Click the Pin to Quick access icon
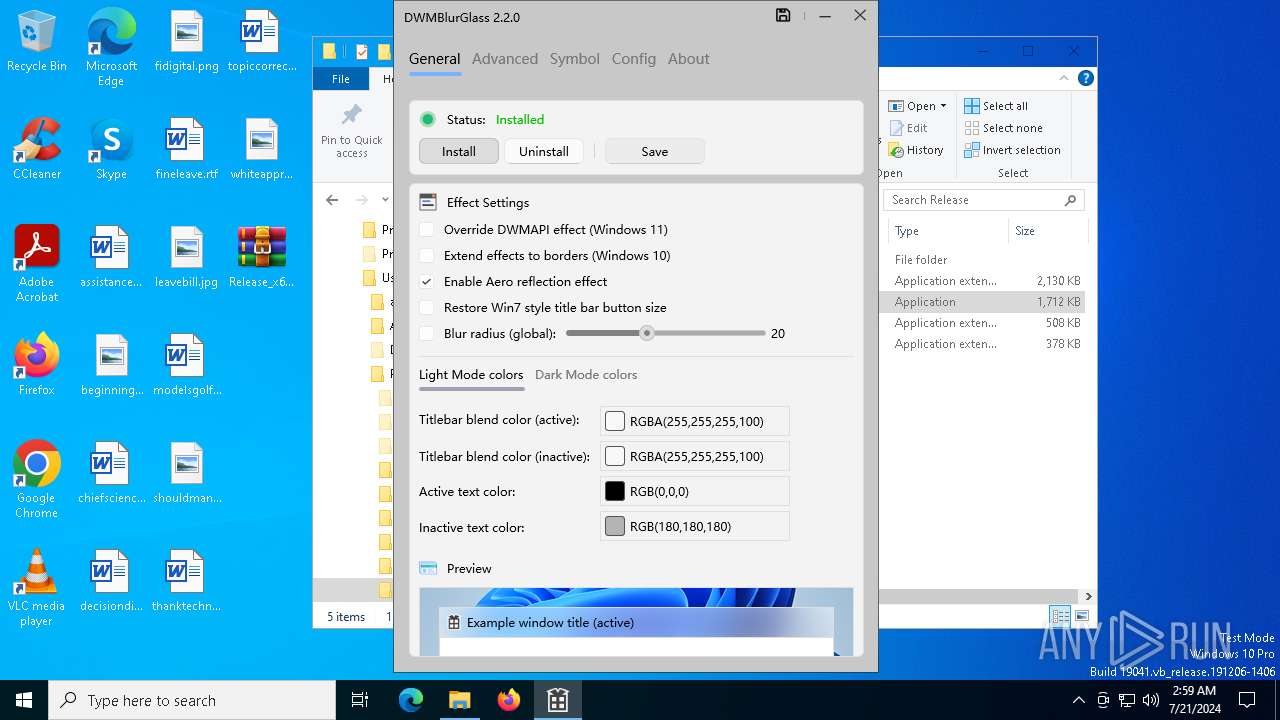 pos(351,115)
